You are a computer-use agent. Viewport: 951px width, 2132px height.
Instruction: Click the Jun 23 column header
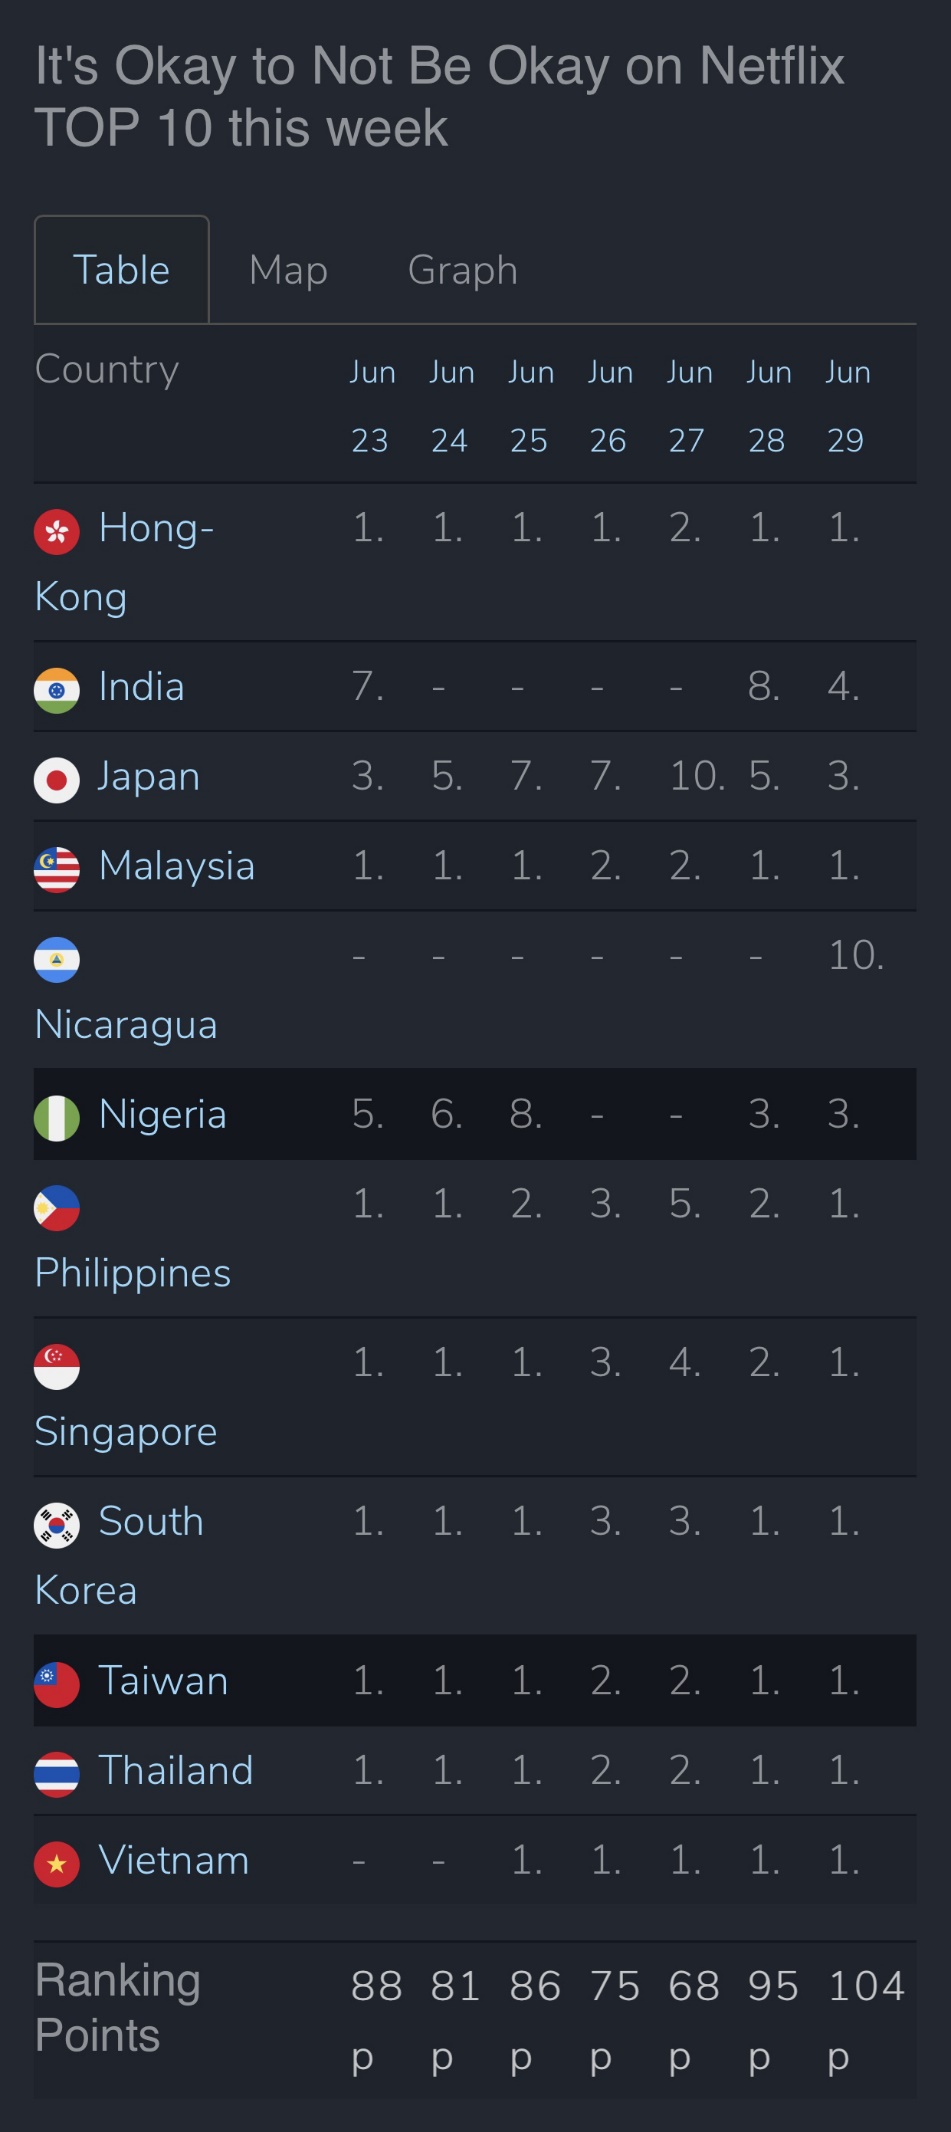click(372, 405)
